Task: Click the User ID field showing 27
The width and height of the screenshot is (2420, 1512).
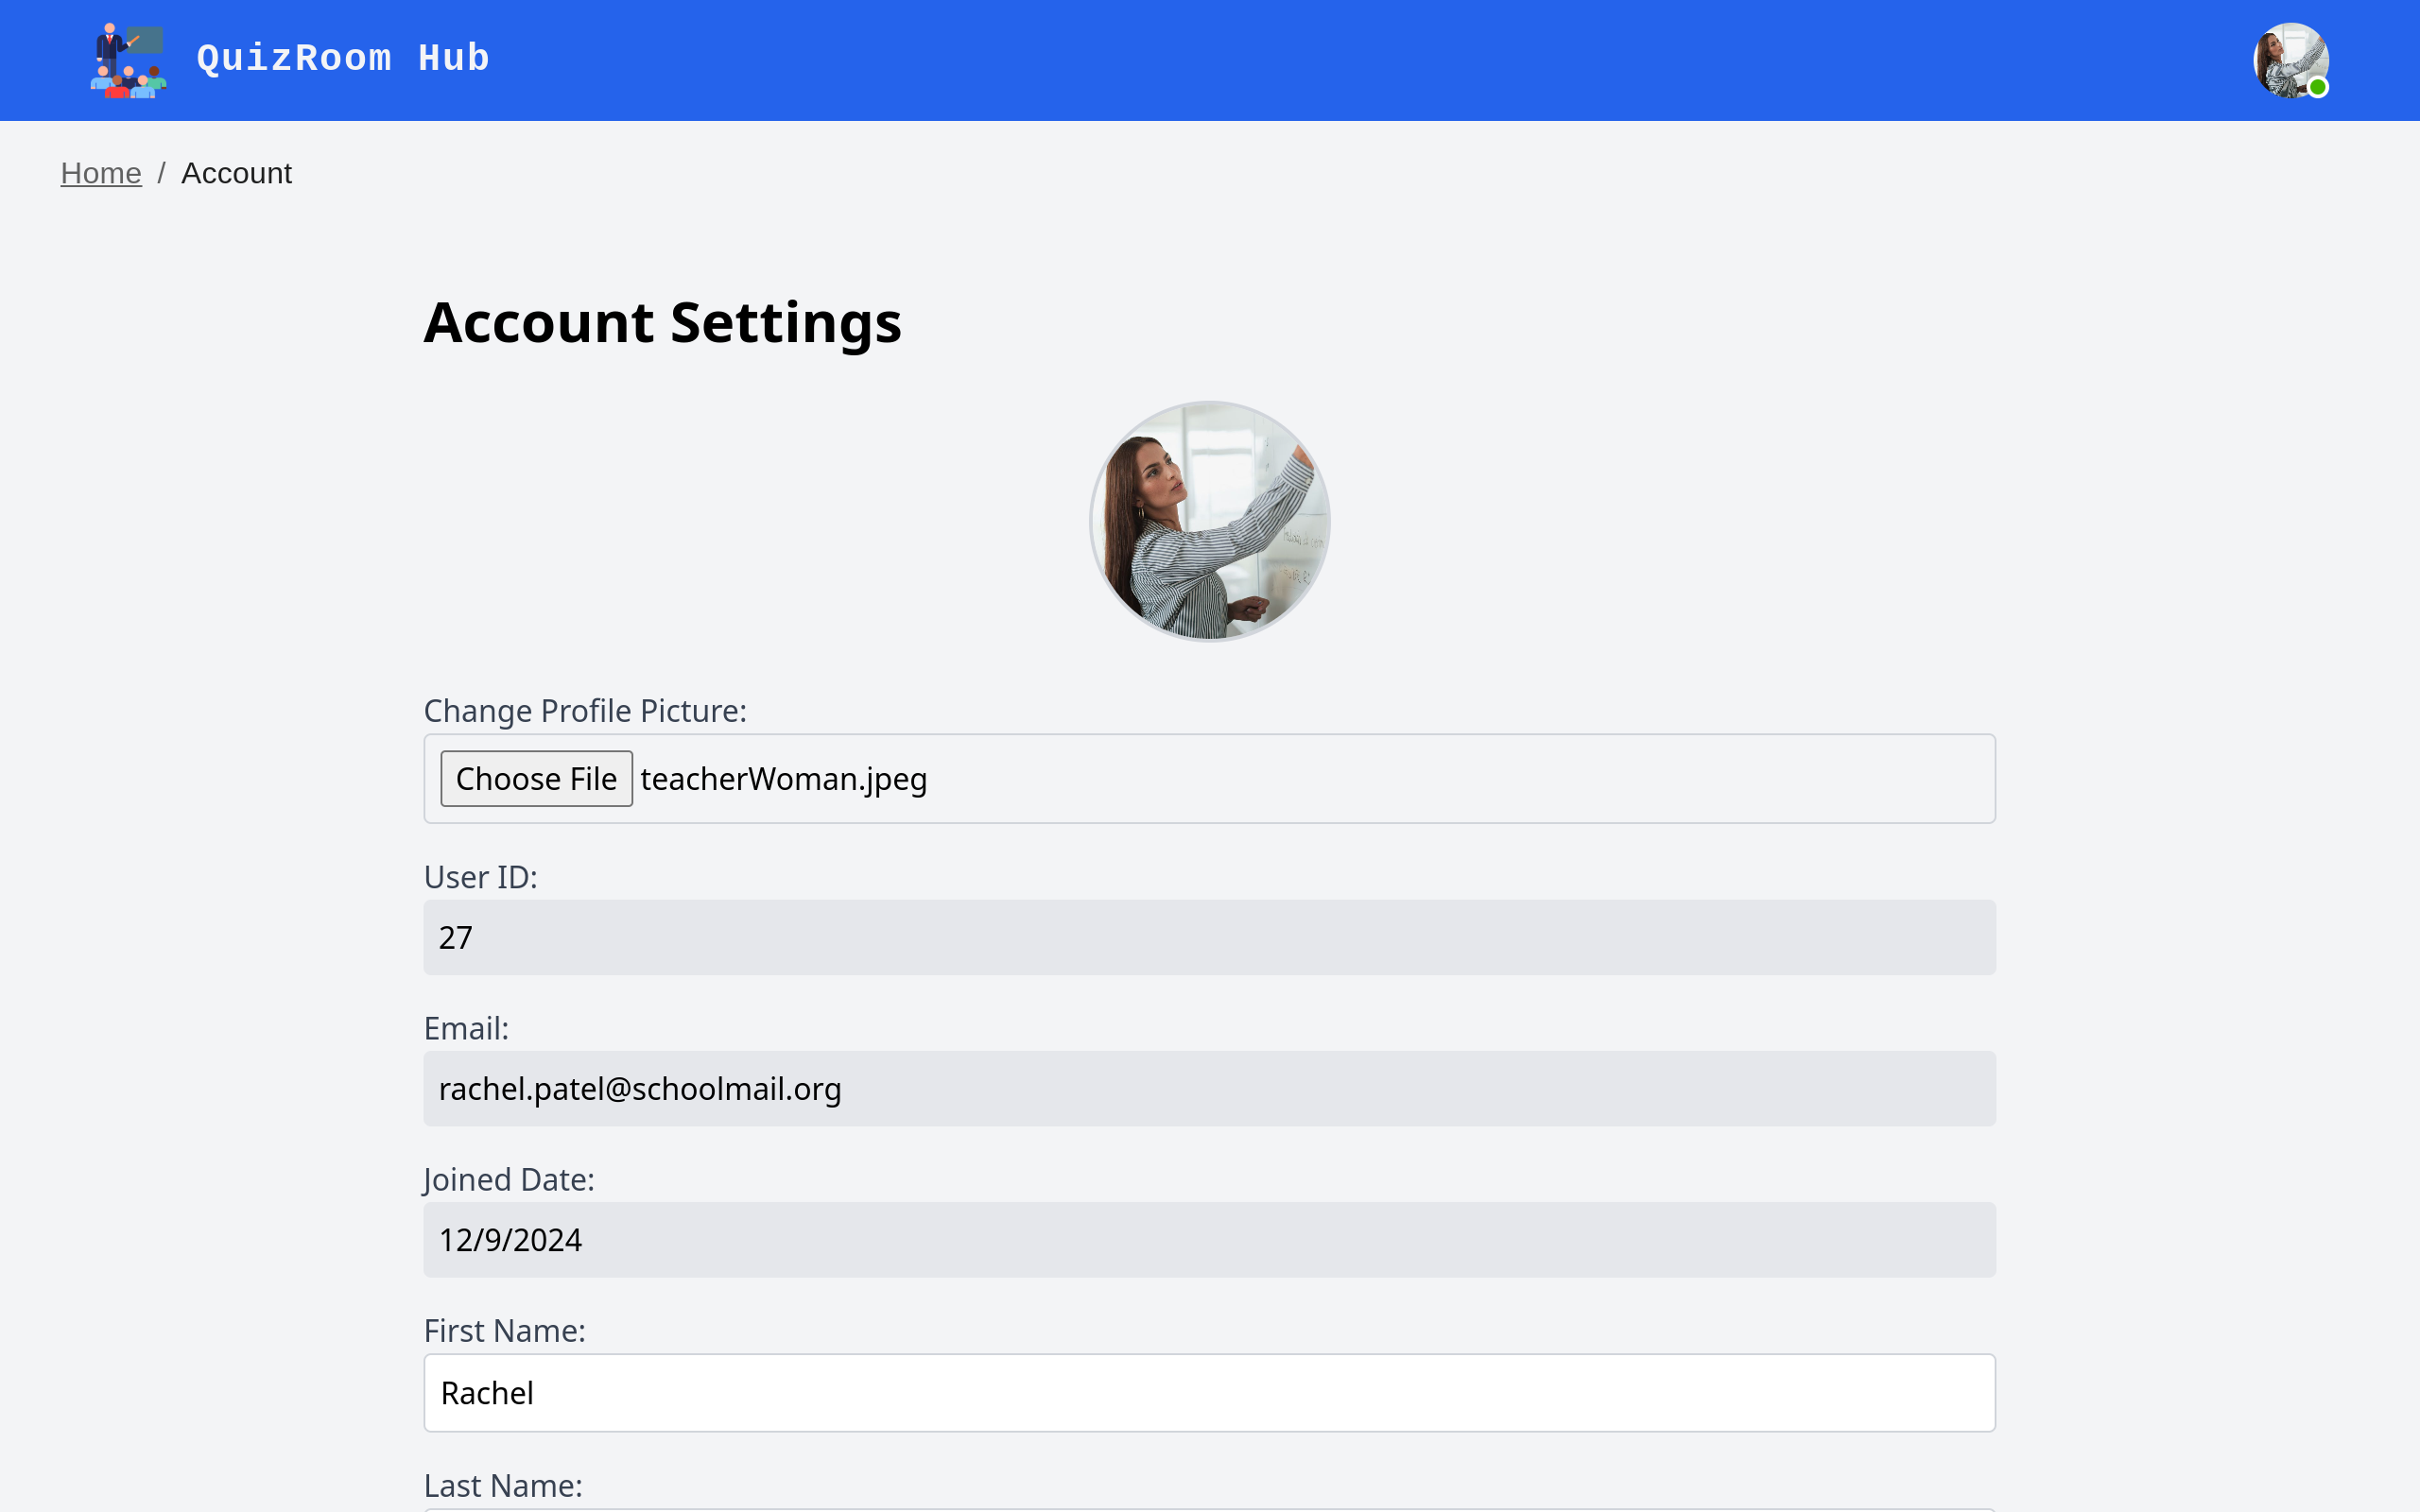Action: [x=1209, y=937]
